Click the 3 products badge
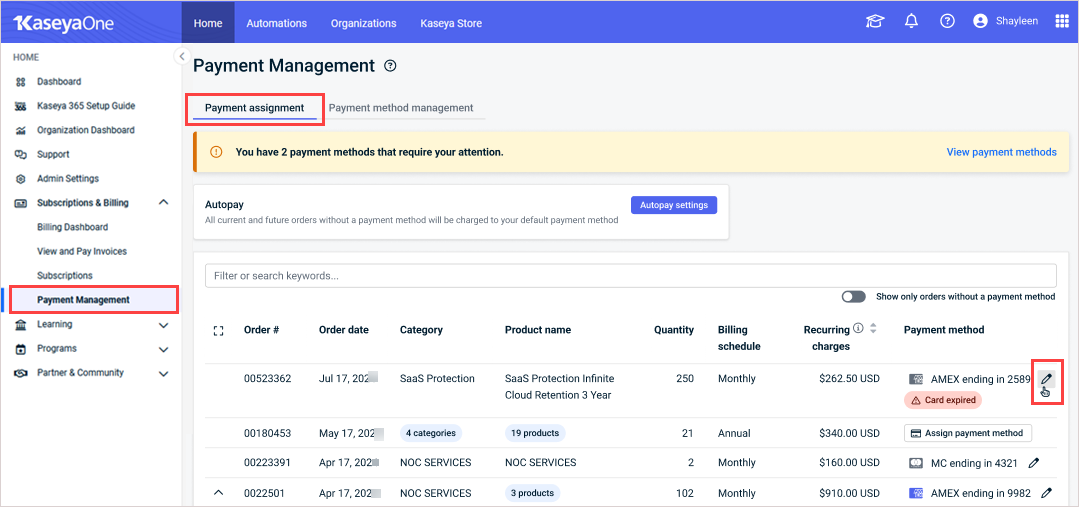Screen dimensions: 1079x507 (533, 493)
